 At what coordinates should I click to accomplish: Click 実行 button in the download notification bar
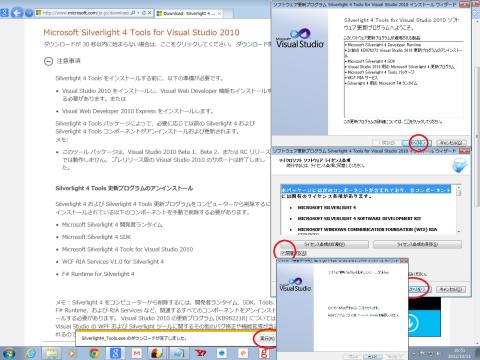tap(267, 338)
